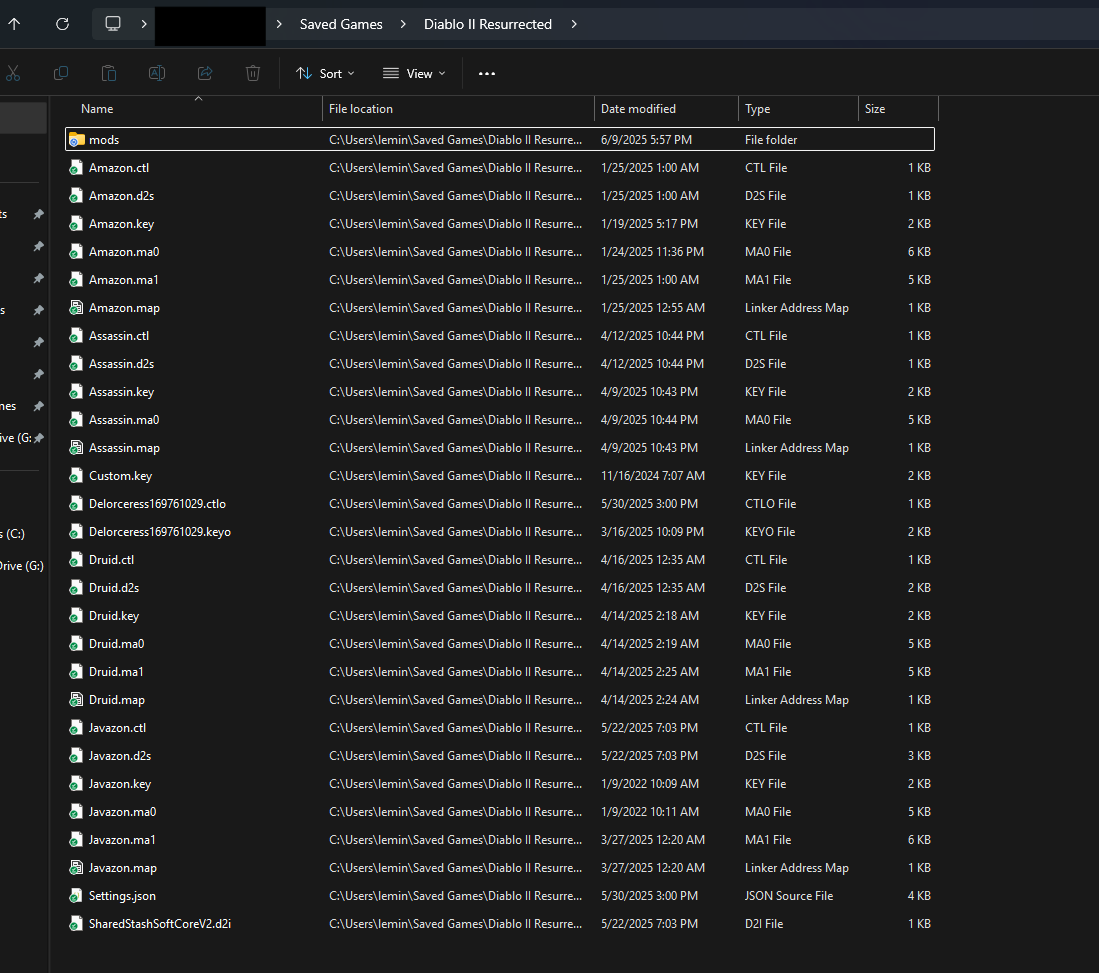Click the Paste clipboard icon
The image size is (1099, 973).
pyautogui.click(x=109, y=73)
